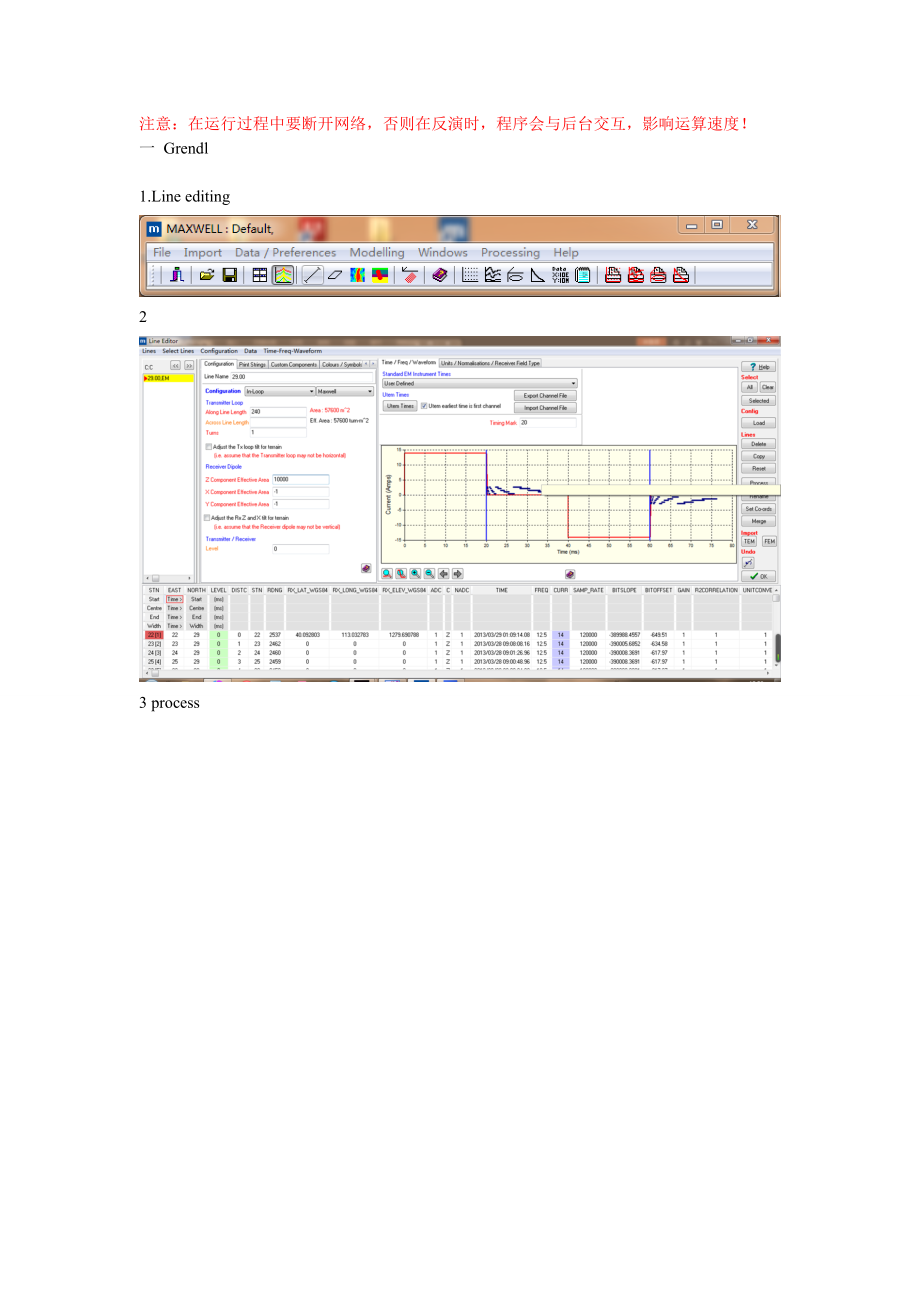This screenshot has width=920, height=1302.
Task: Click Import Channel File
Action: click(545, 408)
